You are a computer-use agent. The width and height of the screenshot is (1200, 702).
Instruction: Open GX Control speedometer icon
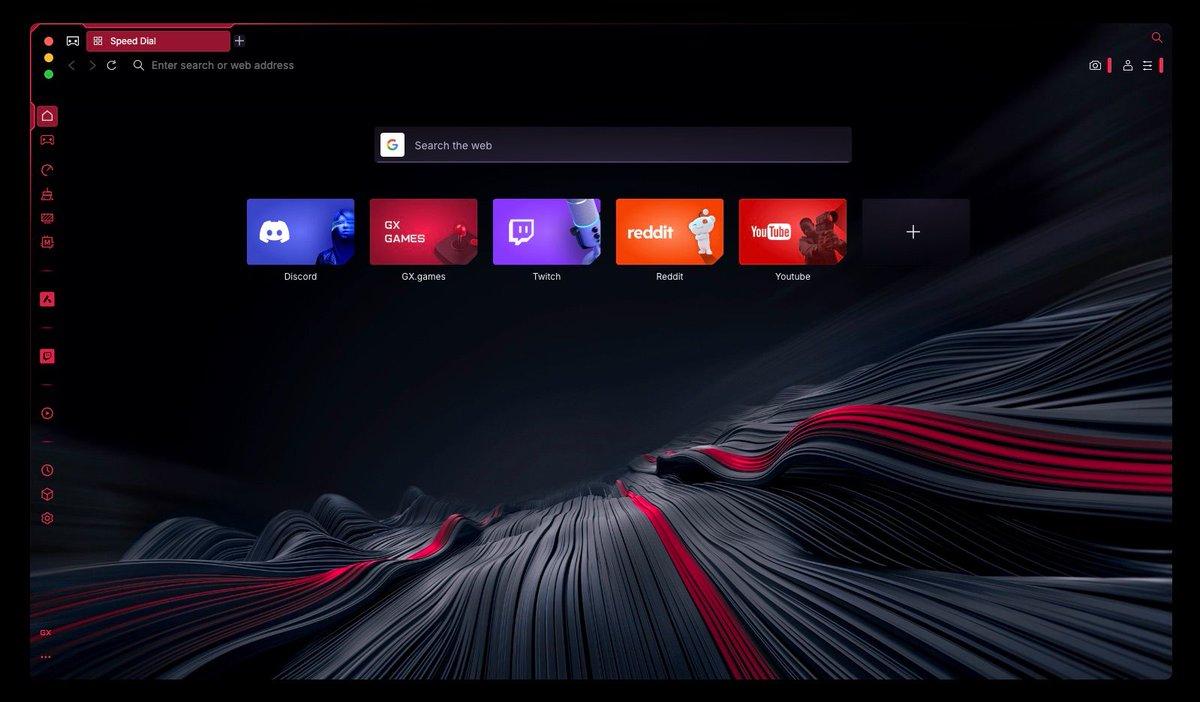pyautogui.click(x=47, y=170)
